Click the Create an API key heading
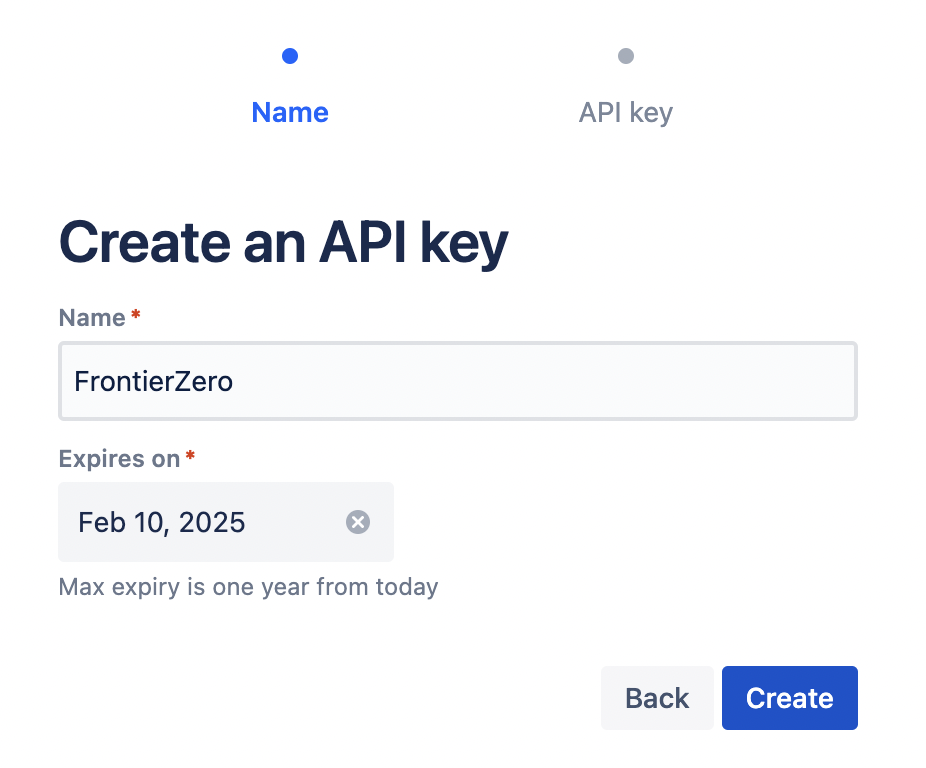Screen dimensions: 926x768 (x=284, y=243)
